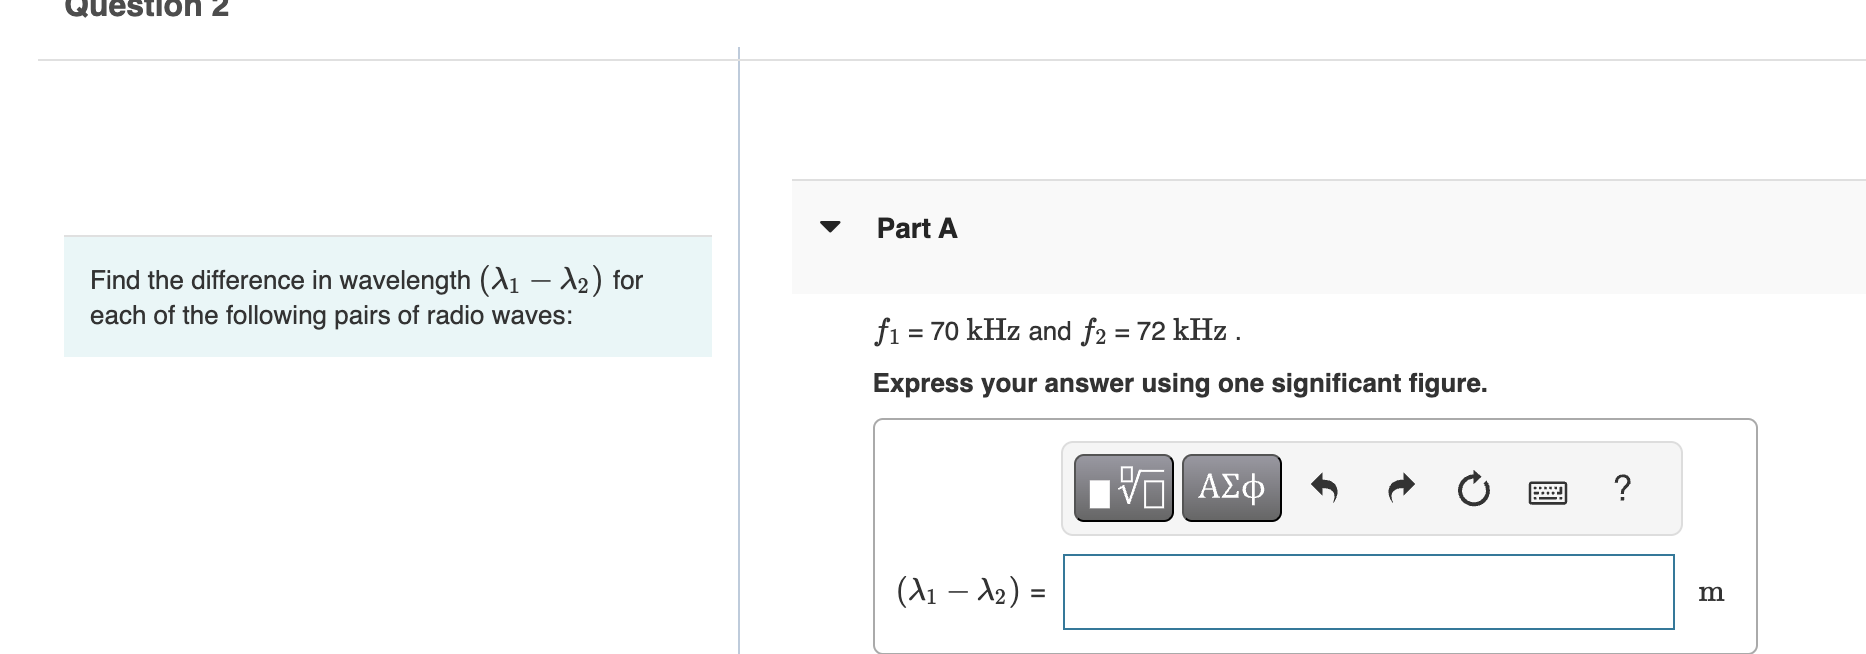1866x654 pixels.
Task: Toggle the Greek letter input mode
Action: click(x=1231, y=487)
